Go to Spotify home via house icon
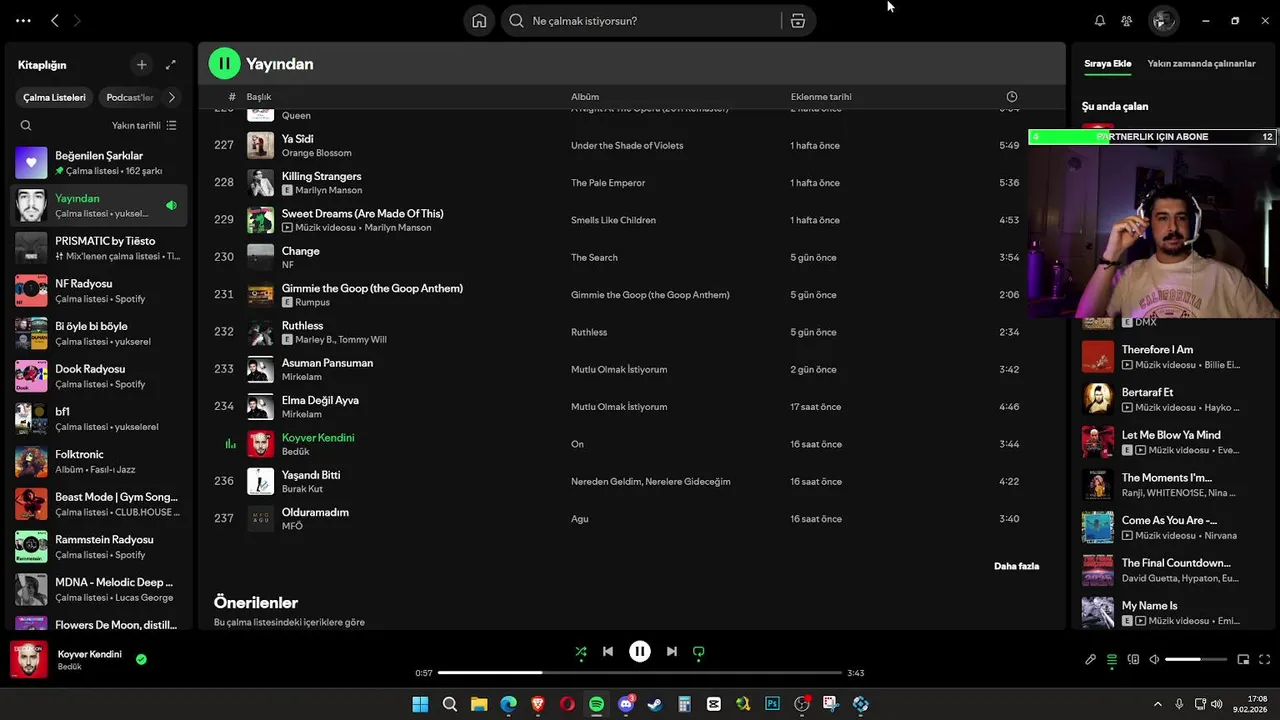This screenshot has width=1280, height=720. (x=479, y=21)
